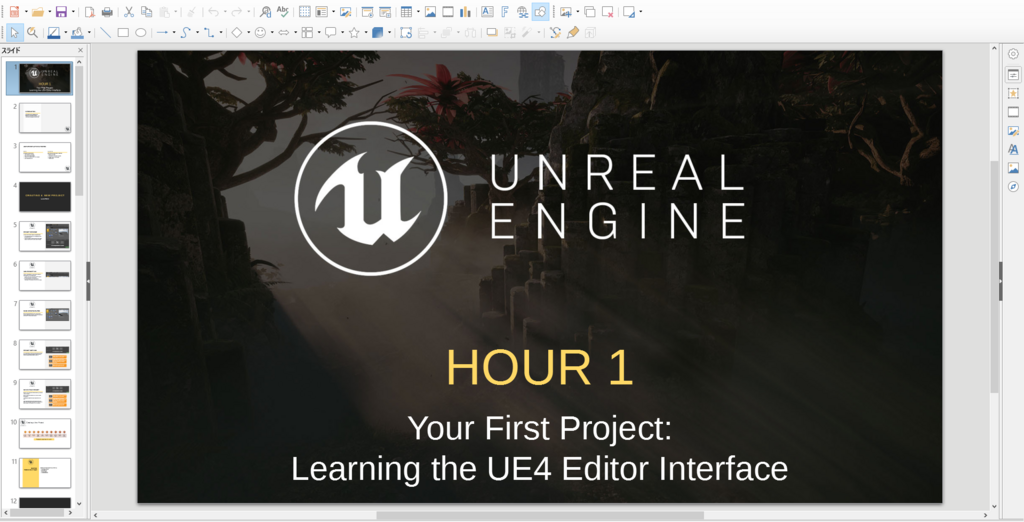1024x522 pixels.
Task: Click the Insert Image icon in toolbar
Action: click(430, 12)
